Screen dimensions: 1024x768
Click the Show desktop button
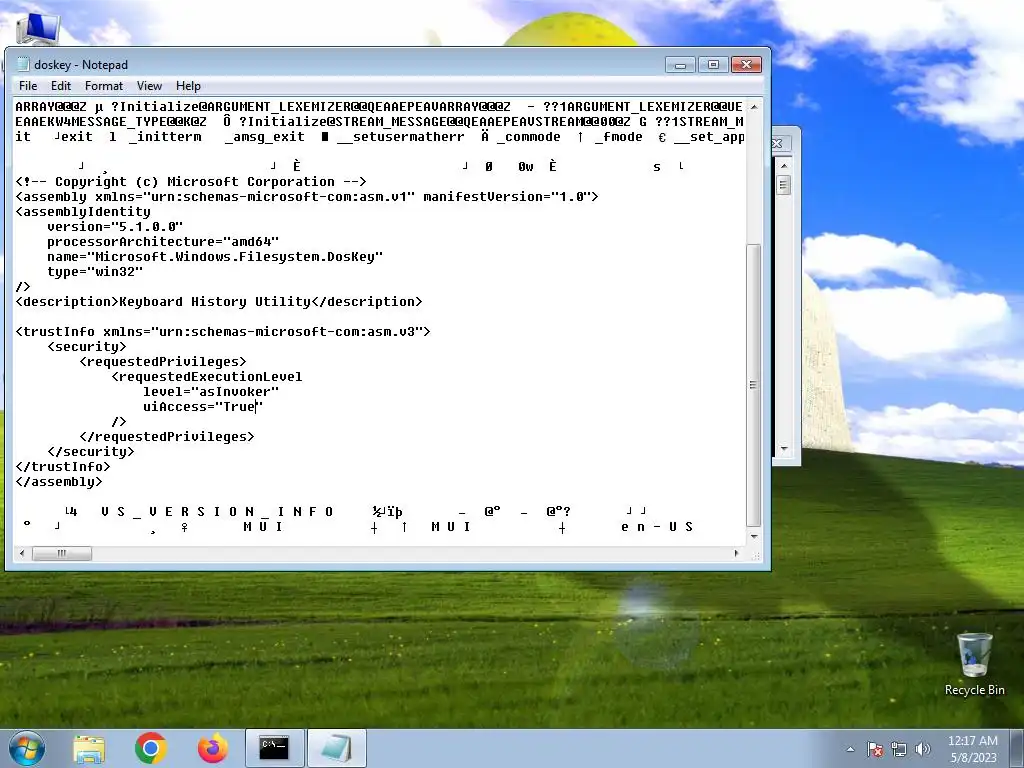click(1018, 748)
